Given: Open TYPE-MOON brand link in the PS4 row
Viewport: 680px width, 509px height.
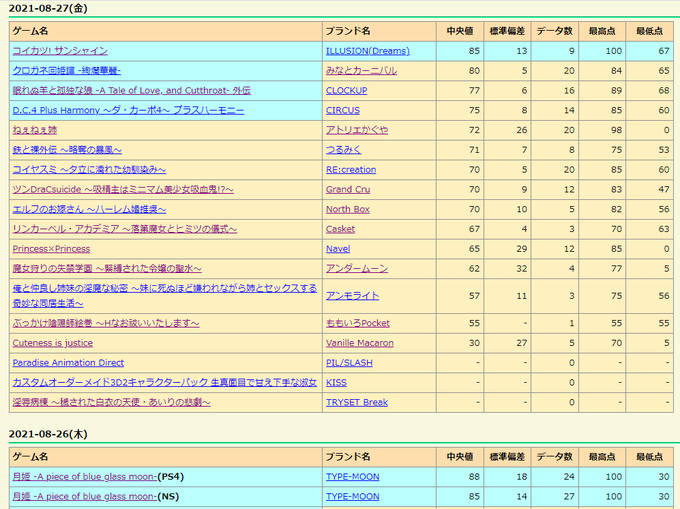Looking at the screenshot, I should point(353,476).
